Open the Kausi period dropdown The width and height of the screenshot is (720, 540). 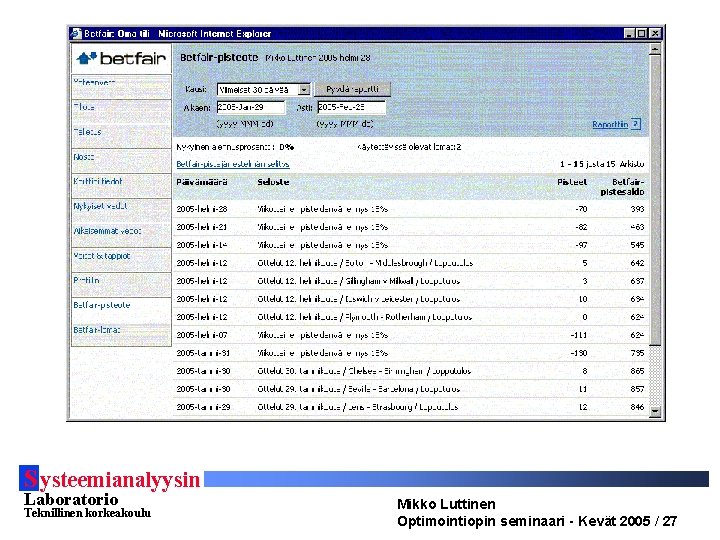point(264,90)
